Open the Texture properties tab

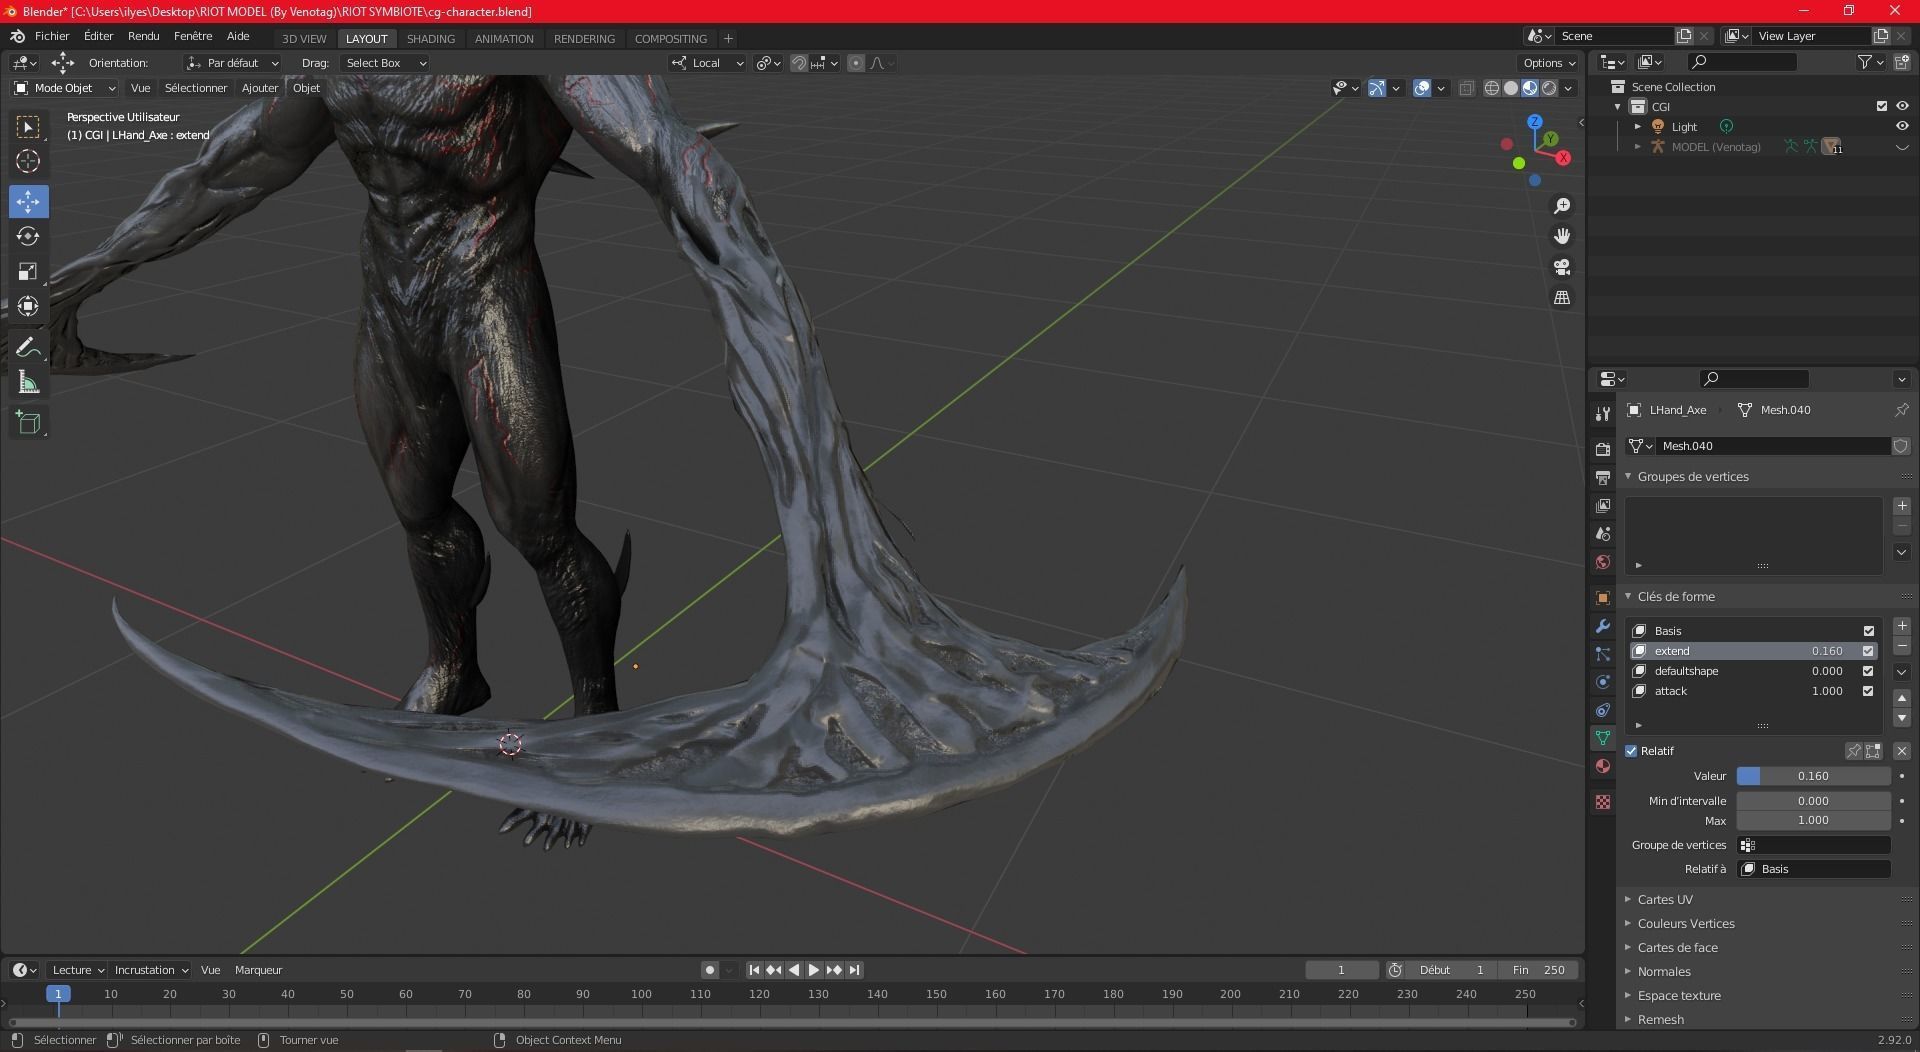pos(1603,802)
